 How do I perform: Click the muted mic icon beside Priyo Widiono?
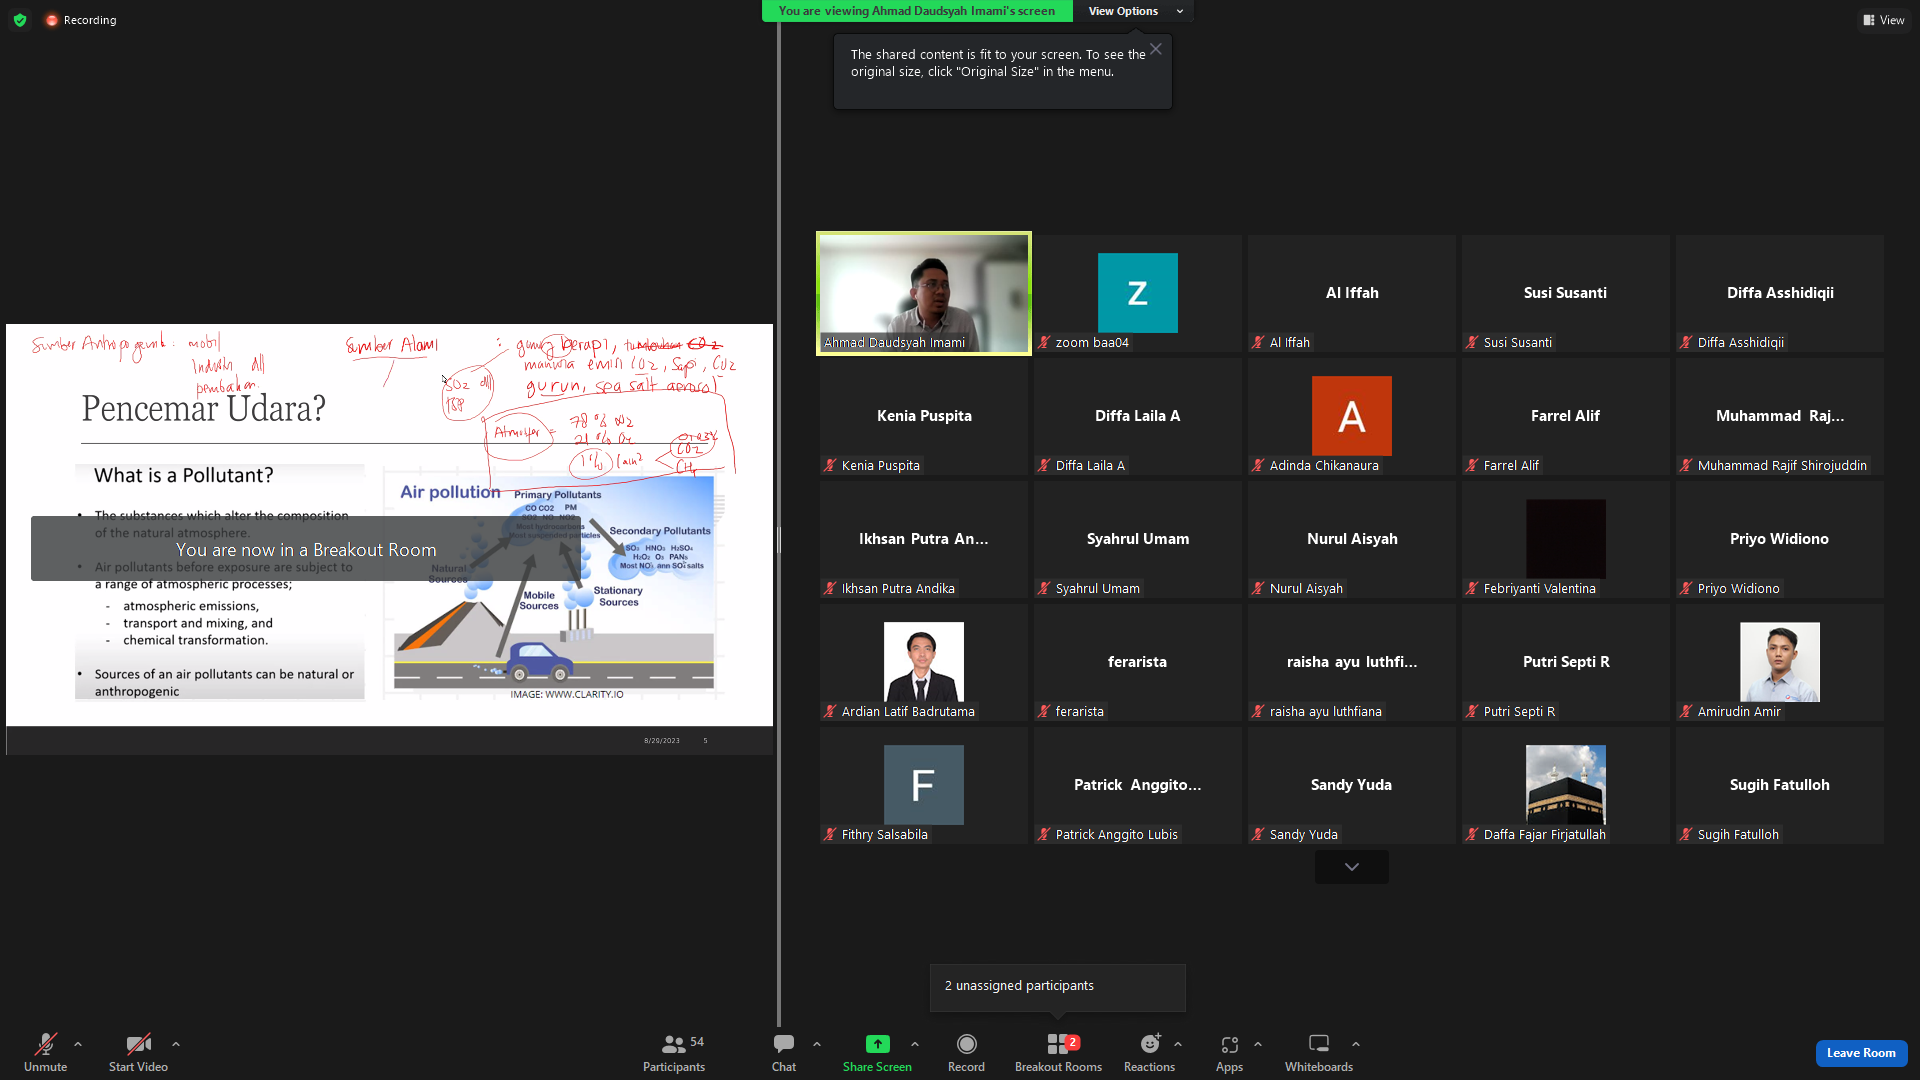coord(1686,588)
